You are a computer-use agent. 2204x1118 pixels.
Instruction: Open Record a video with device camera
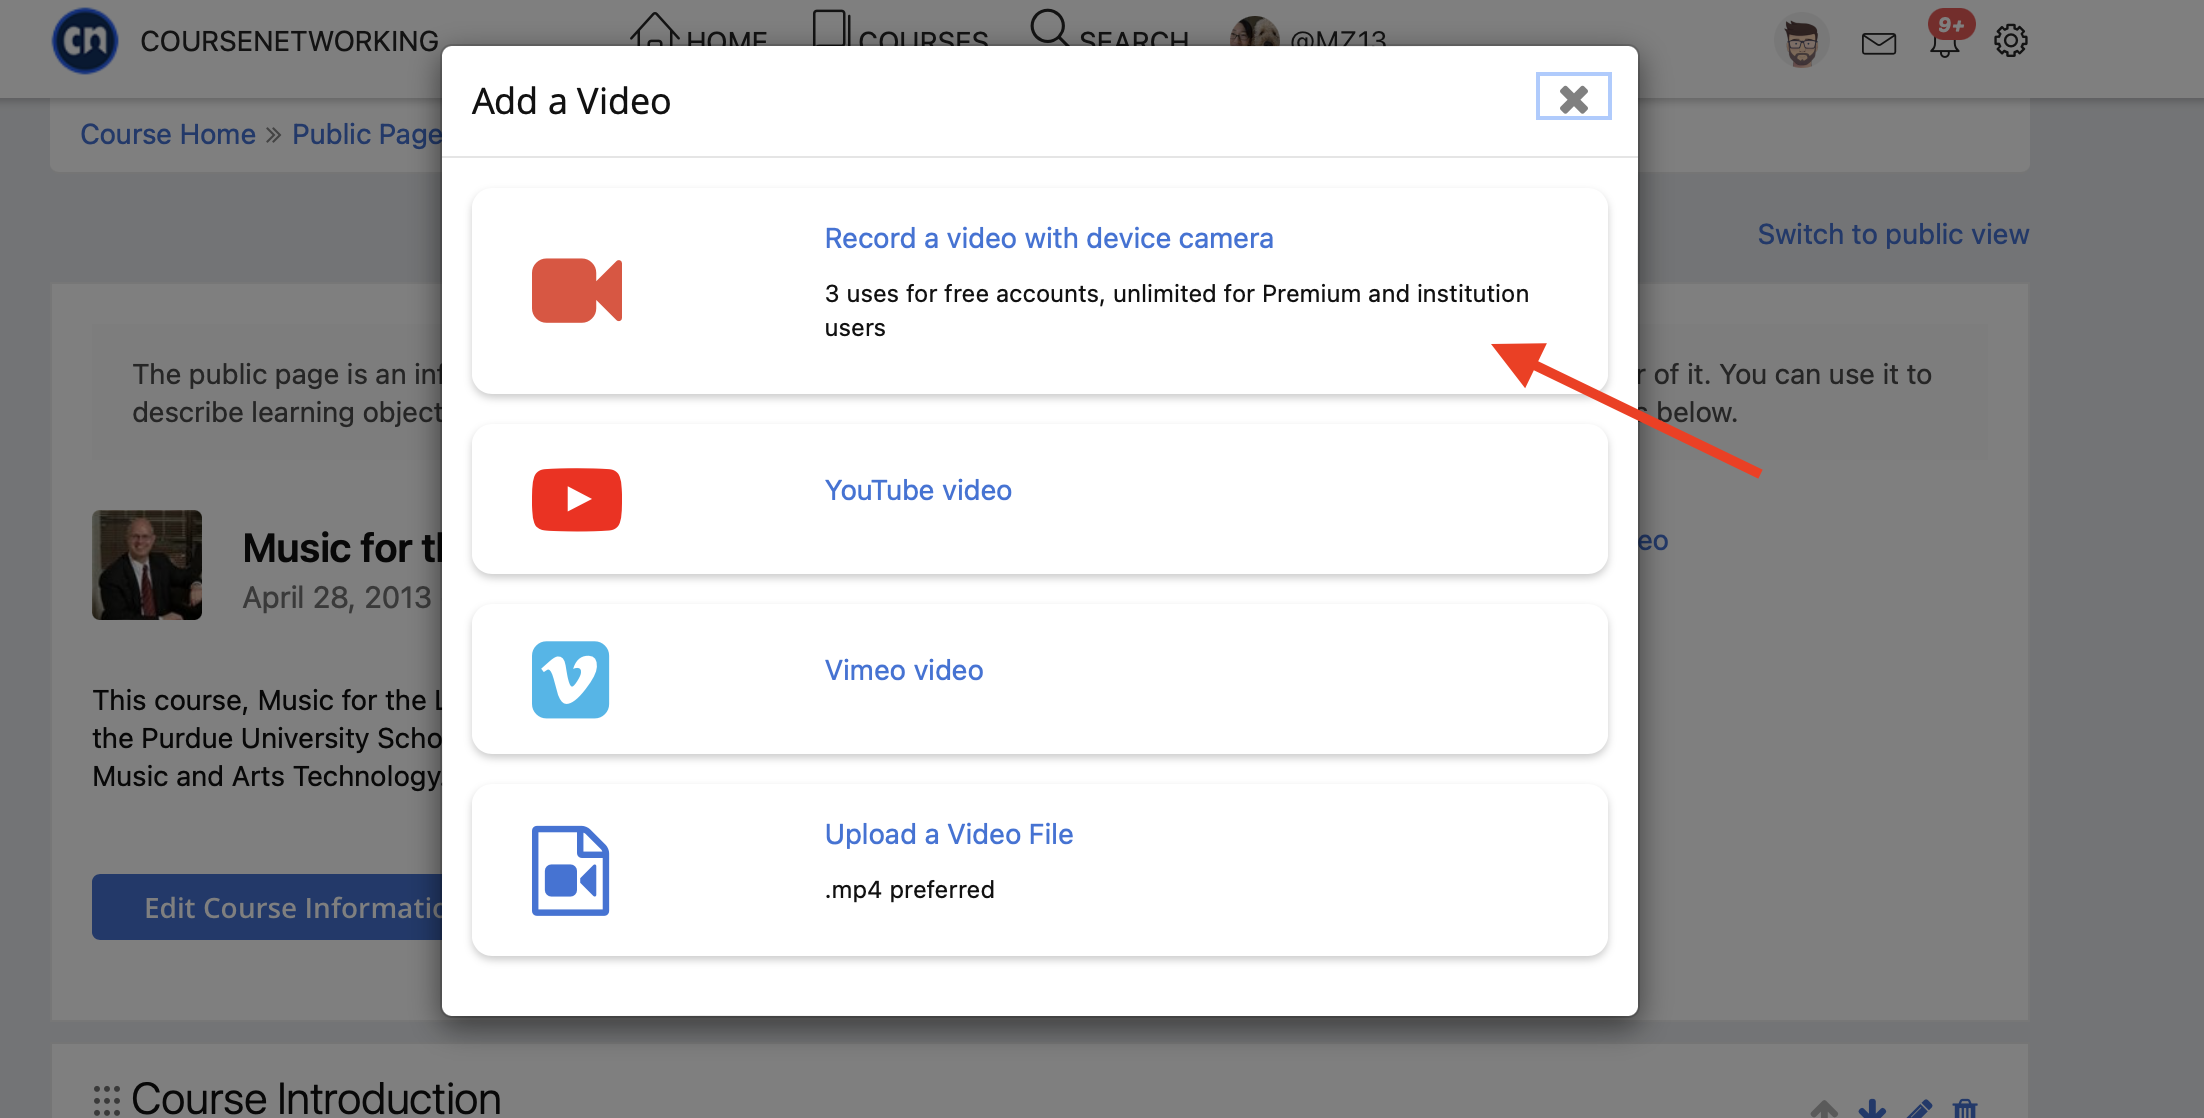click(1049, 238)
